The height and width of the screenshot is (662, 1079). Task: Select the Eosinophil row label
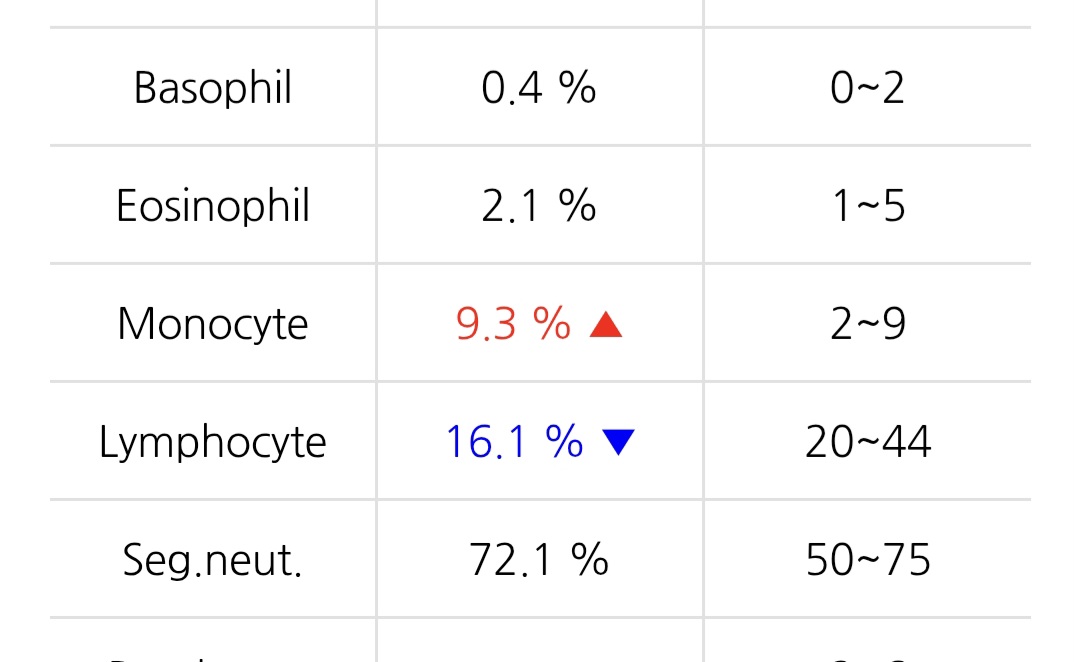[213, 206]
